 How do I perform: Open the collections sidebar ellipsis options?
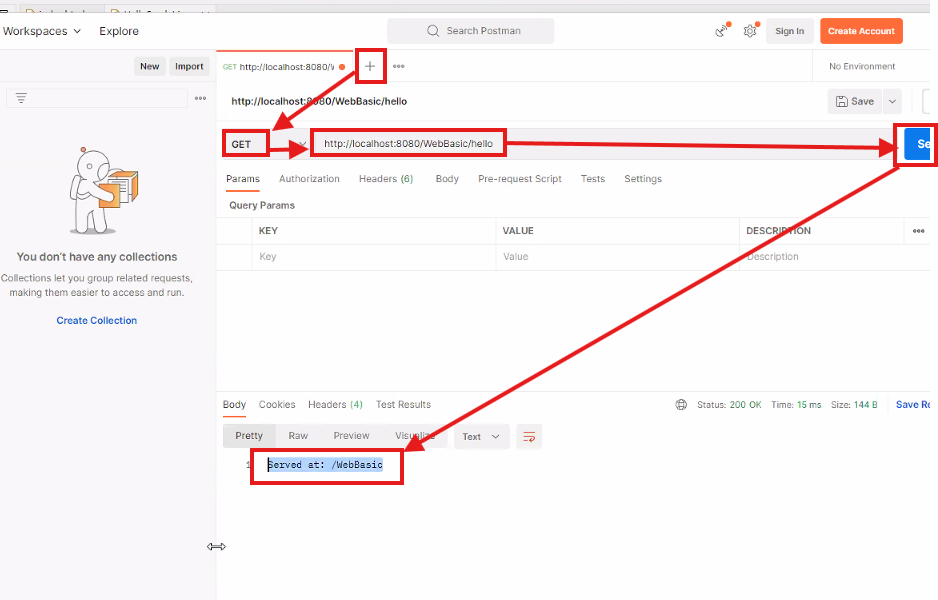coord(200,98)
